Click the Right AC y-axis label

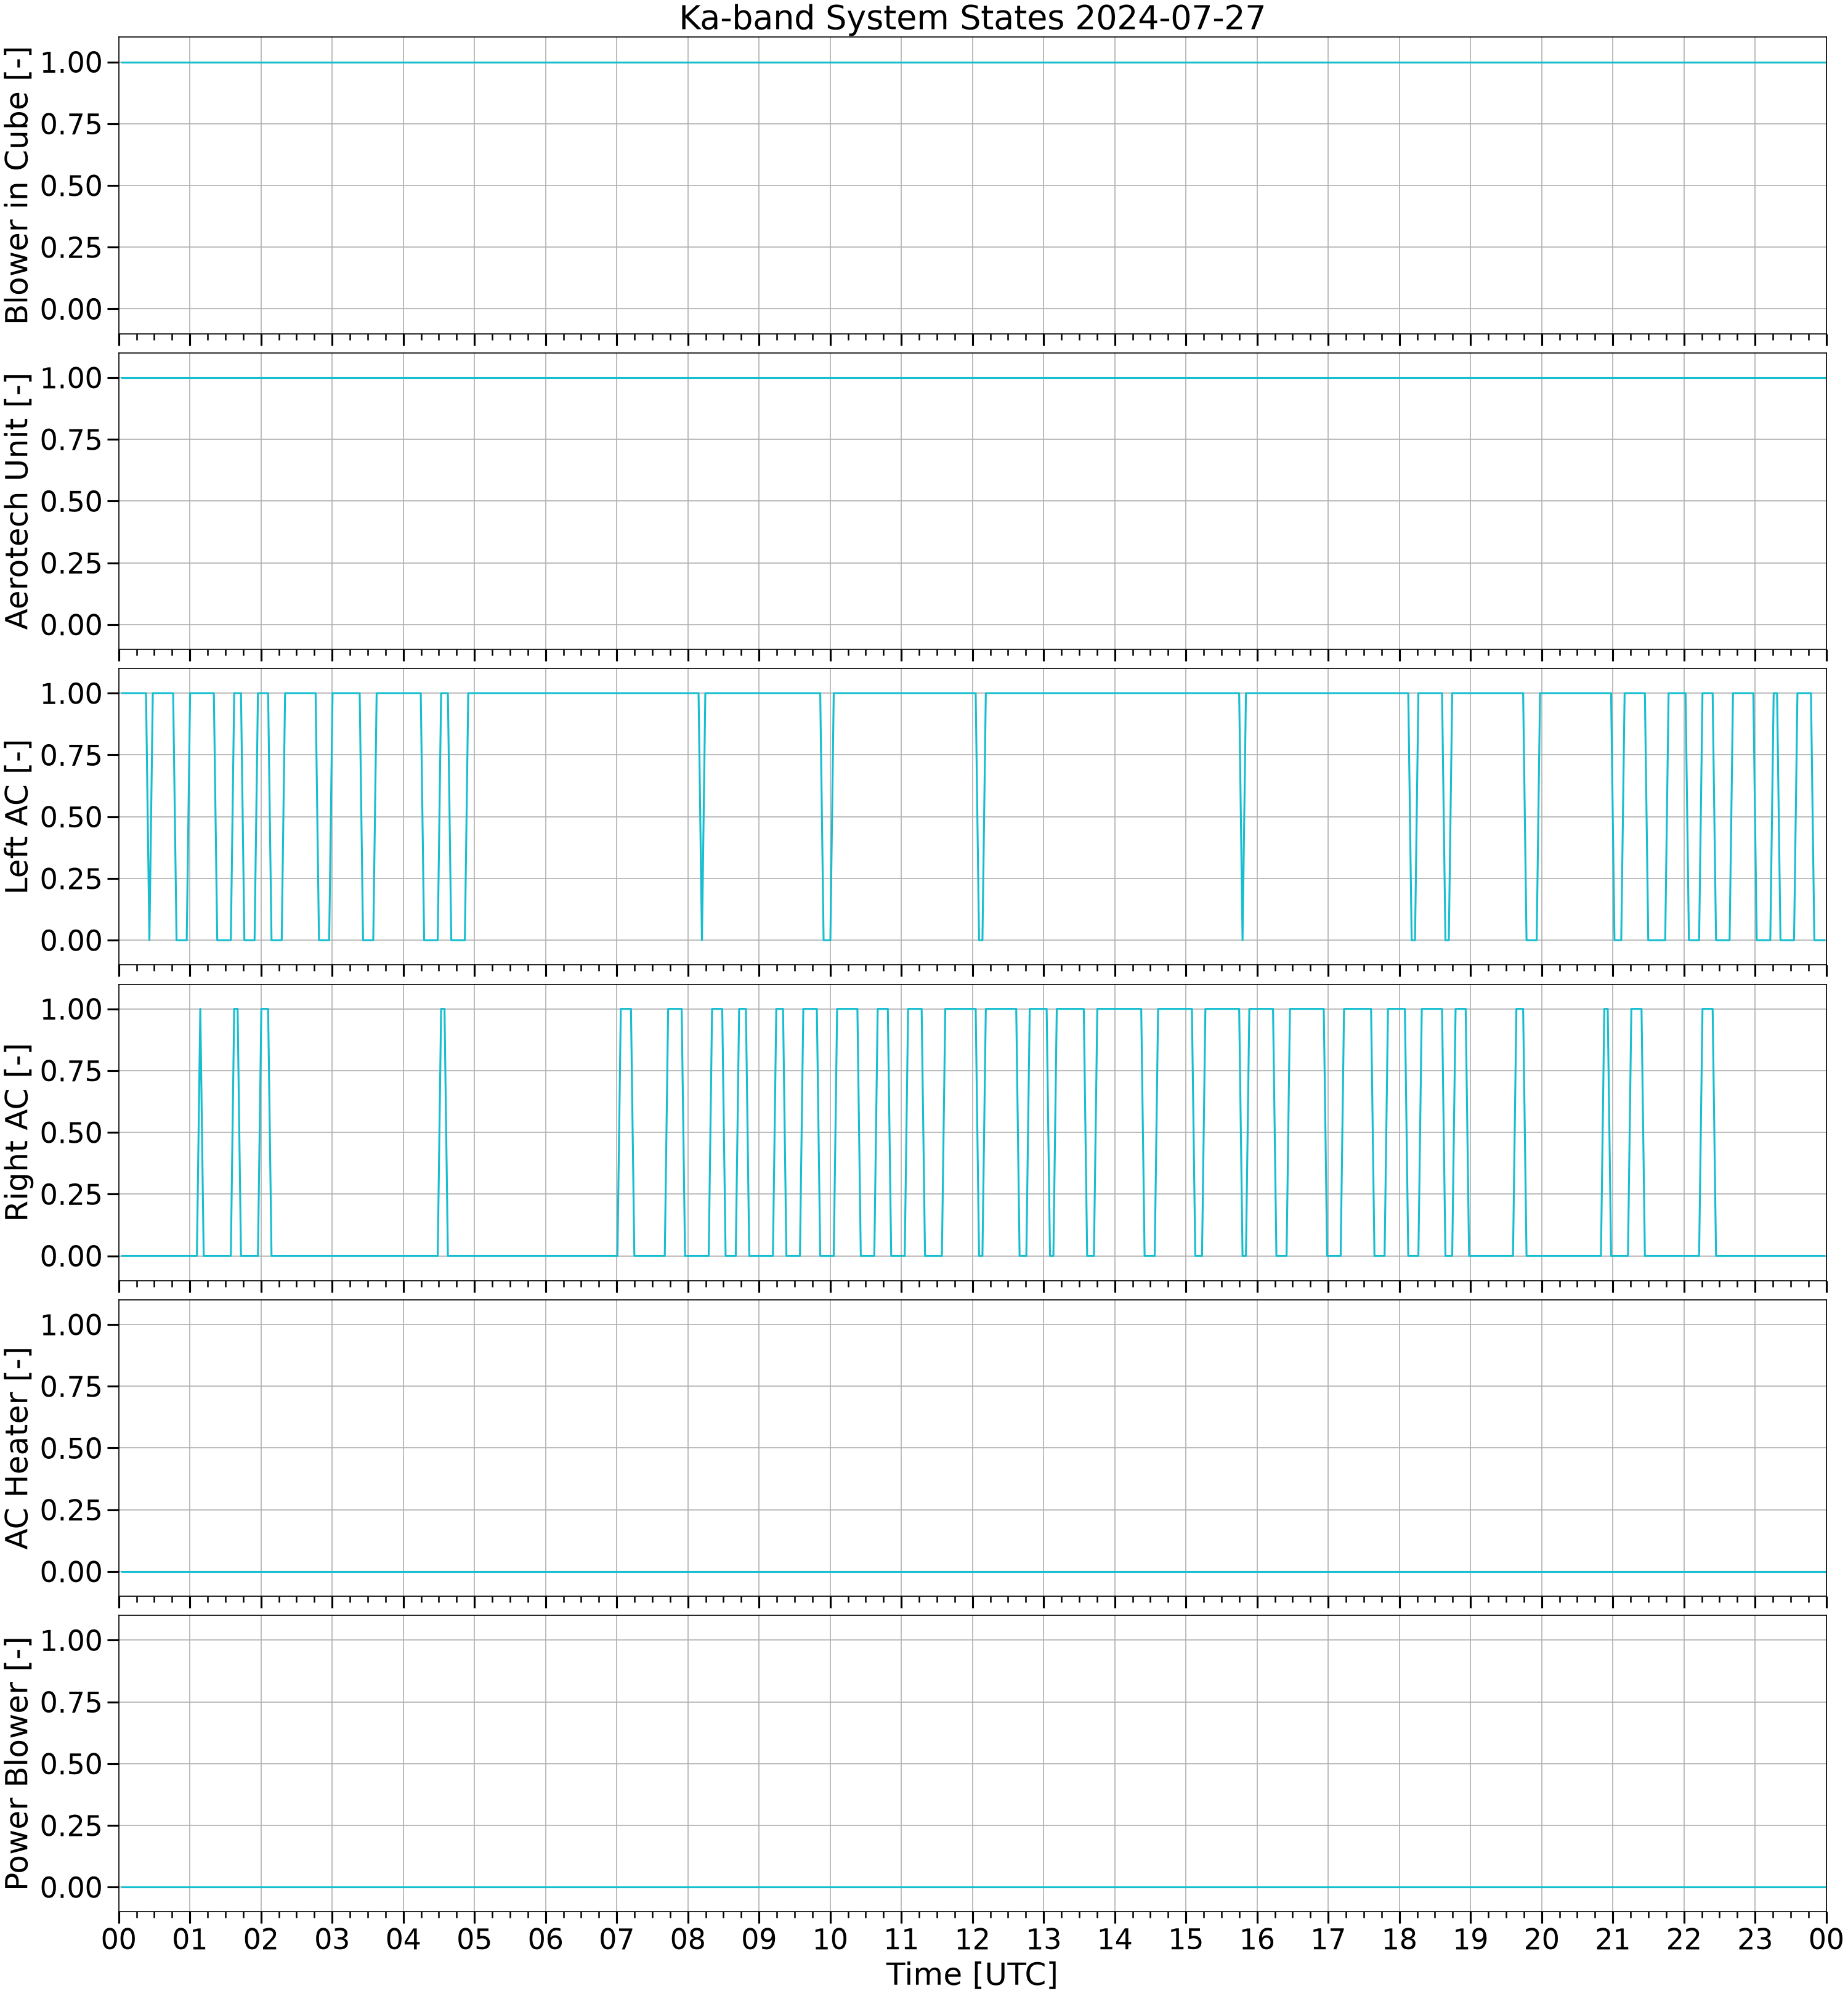click(17, 1132)
